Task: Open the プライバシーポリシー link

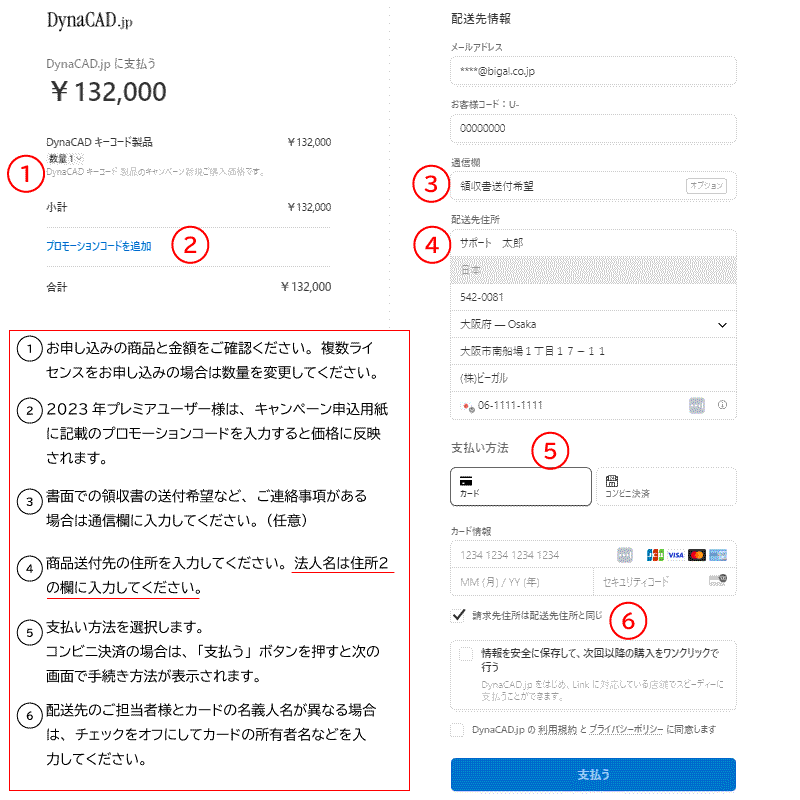Action: click(x=626, y=730)
